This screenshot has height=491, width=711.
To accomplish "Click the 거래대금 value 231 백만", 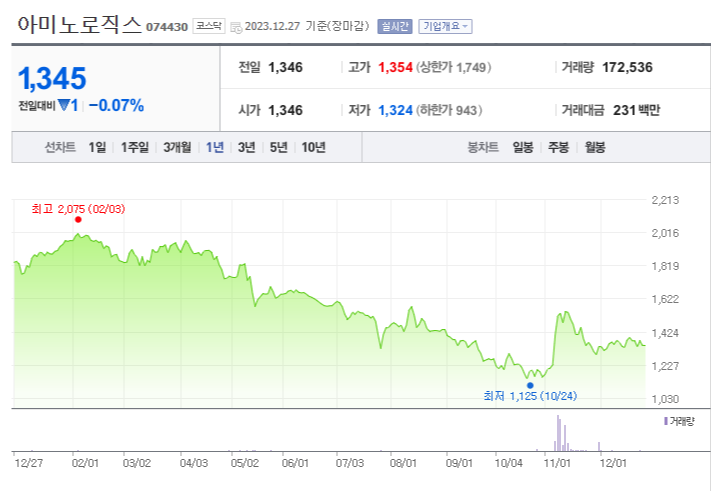I will [x=636, y=110].
